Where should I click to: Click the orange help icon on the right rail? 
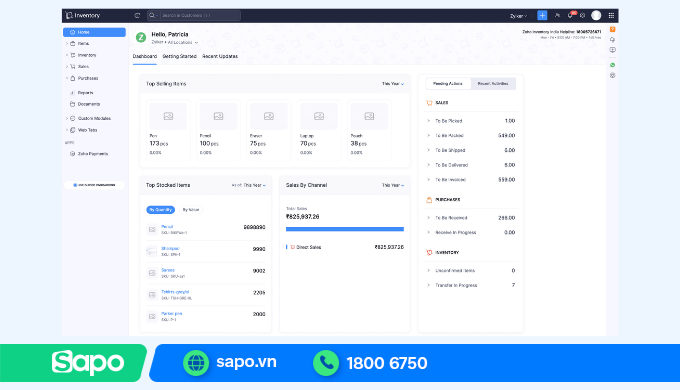point(612,29)
